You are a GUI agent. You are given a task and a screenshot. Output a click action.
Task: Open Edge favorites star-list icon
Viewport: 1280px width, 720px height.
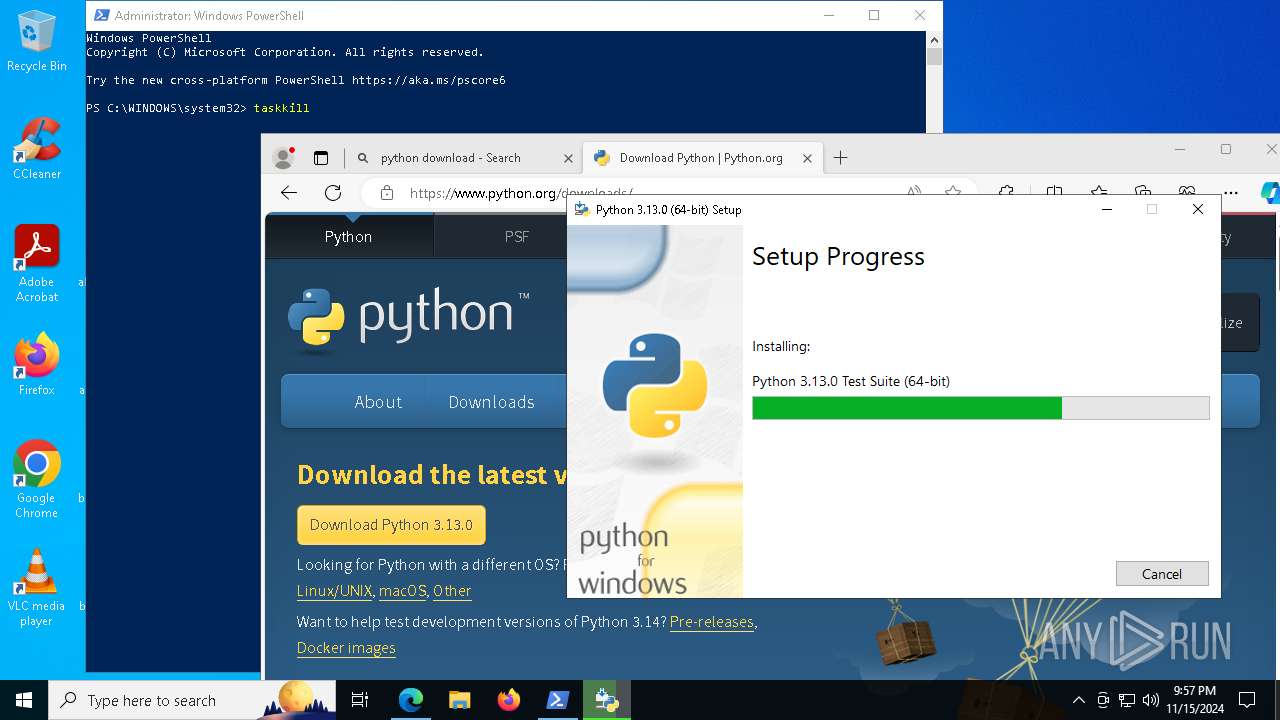[1099, 193]
